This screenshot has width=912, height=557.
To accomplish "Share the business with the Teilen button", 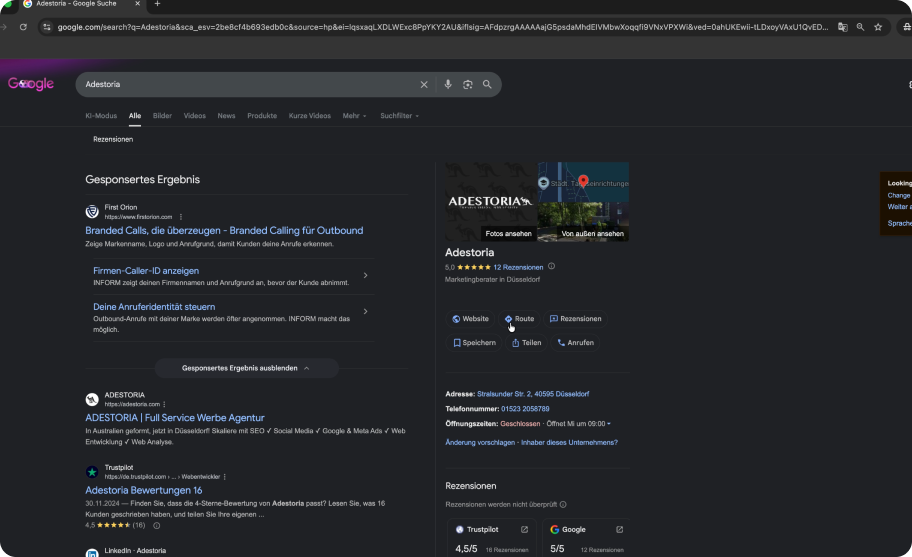I will point(526,343).
